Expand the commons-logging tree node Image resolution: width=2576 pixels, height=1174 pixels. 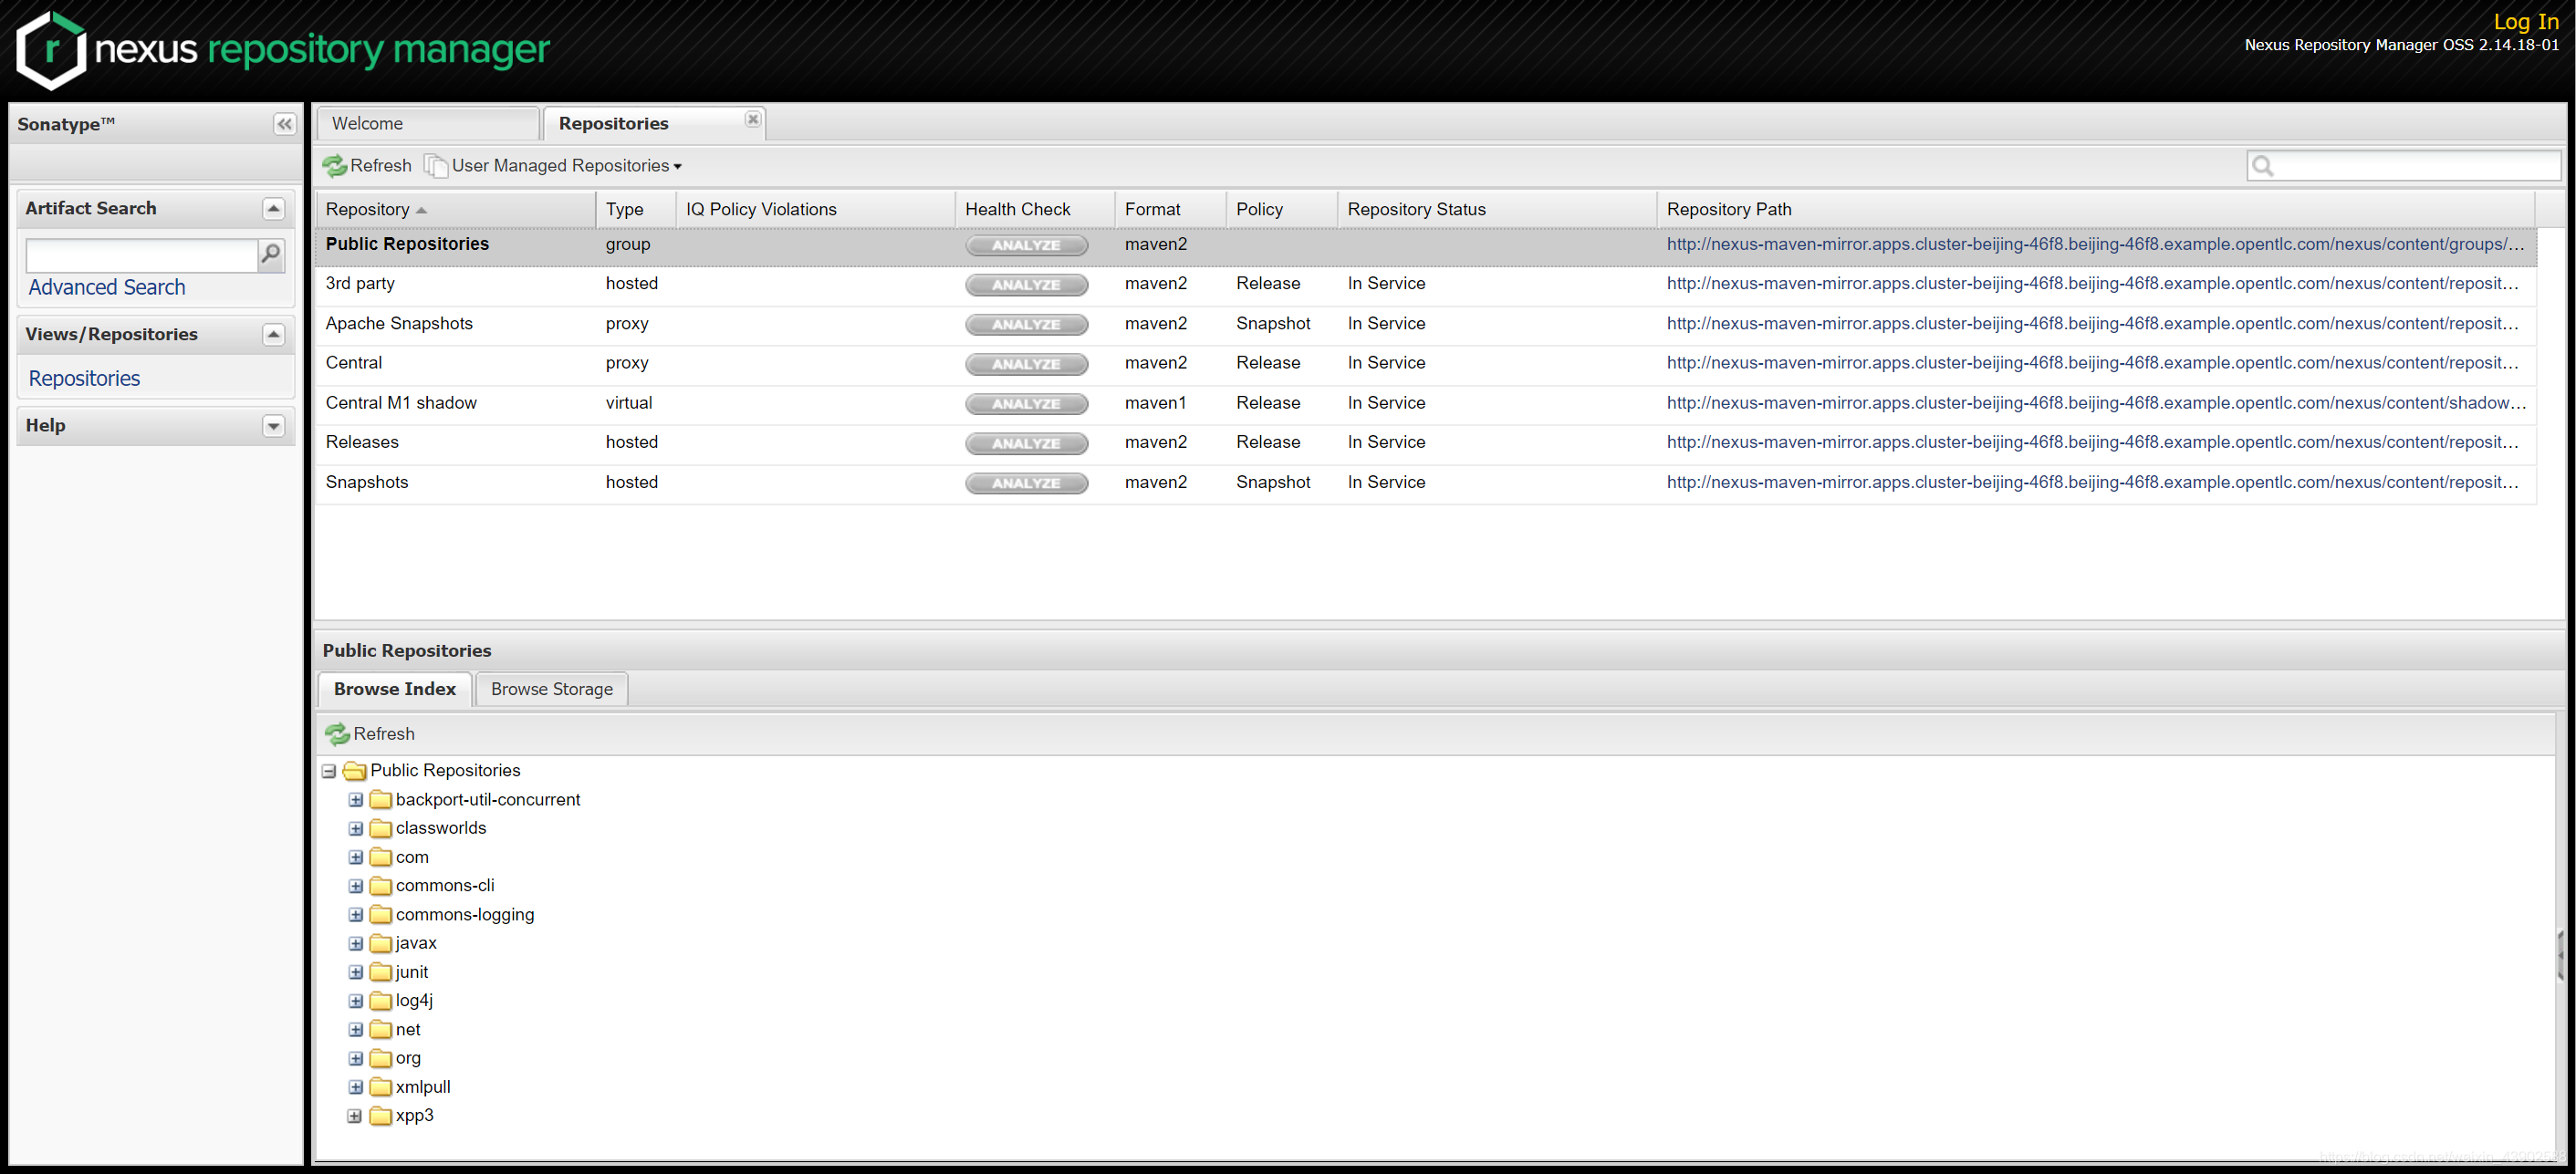coord(355,915)
